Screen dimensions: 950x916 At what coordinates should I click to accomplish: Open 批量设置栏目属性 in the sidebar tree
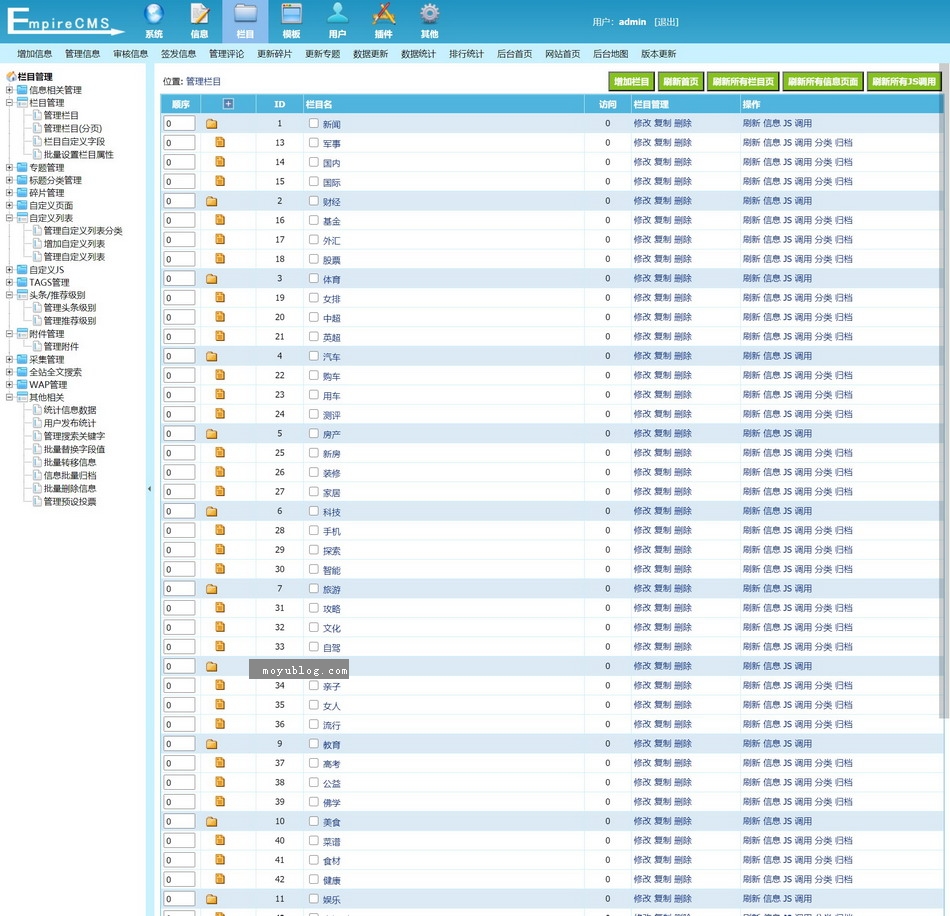[x=79, y=154]
